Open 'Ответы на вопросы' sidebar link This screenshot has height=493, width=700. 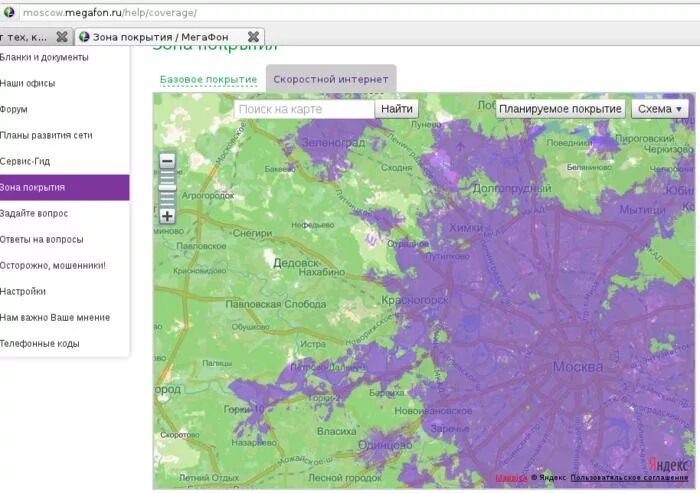pyautogui.click(x=42, y=239)
